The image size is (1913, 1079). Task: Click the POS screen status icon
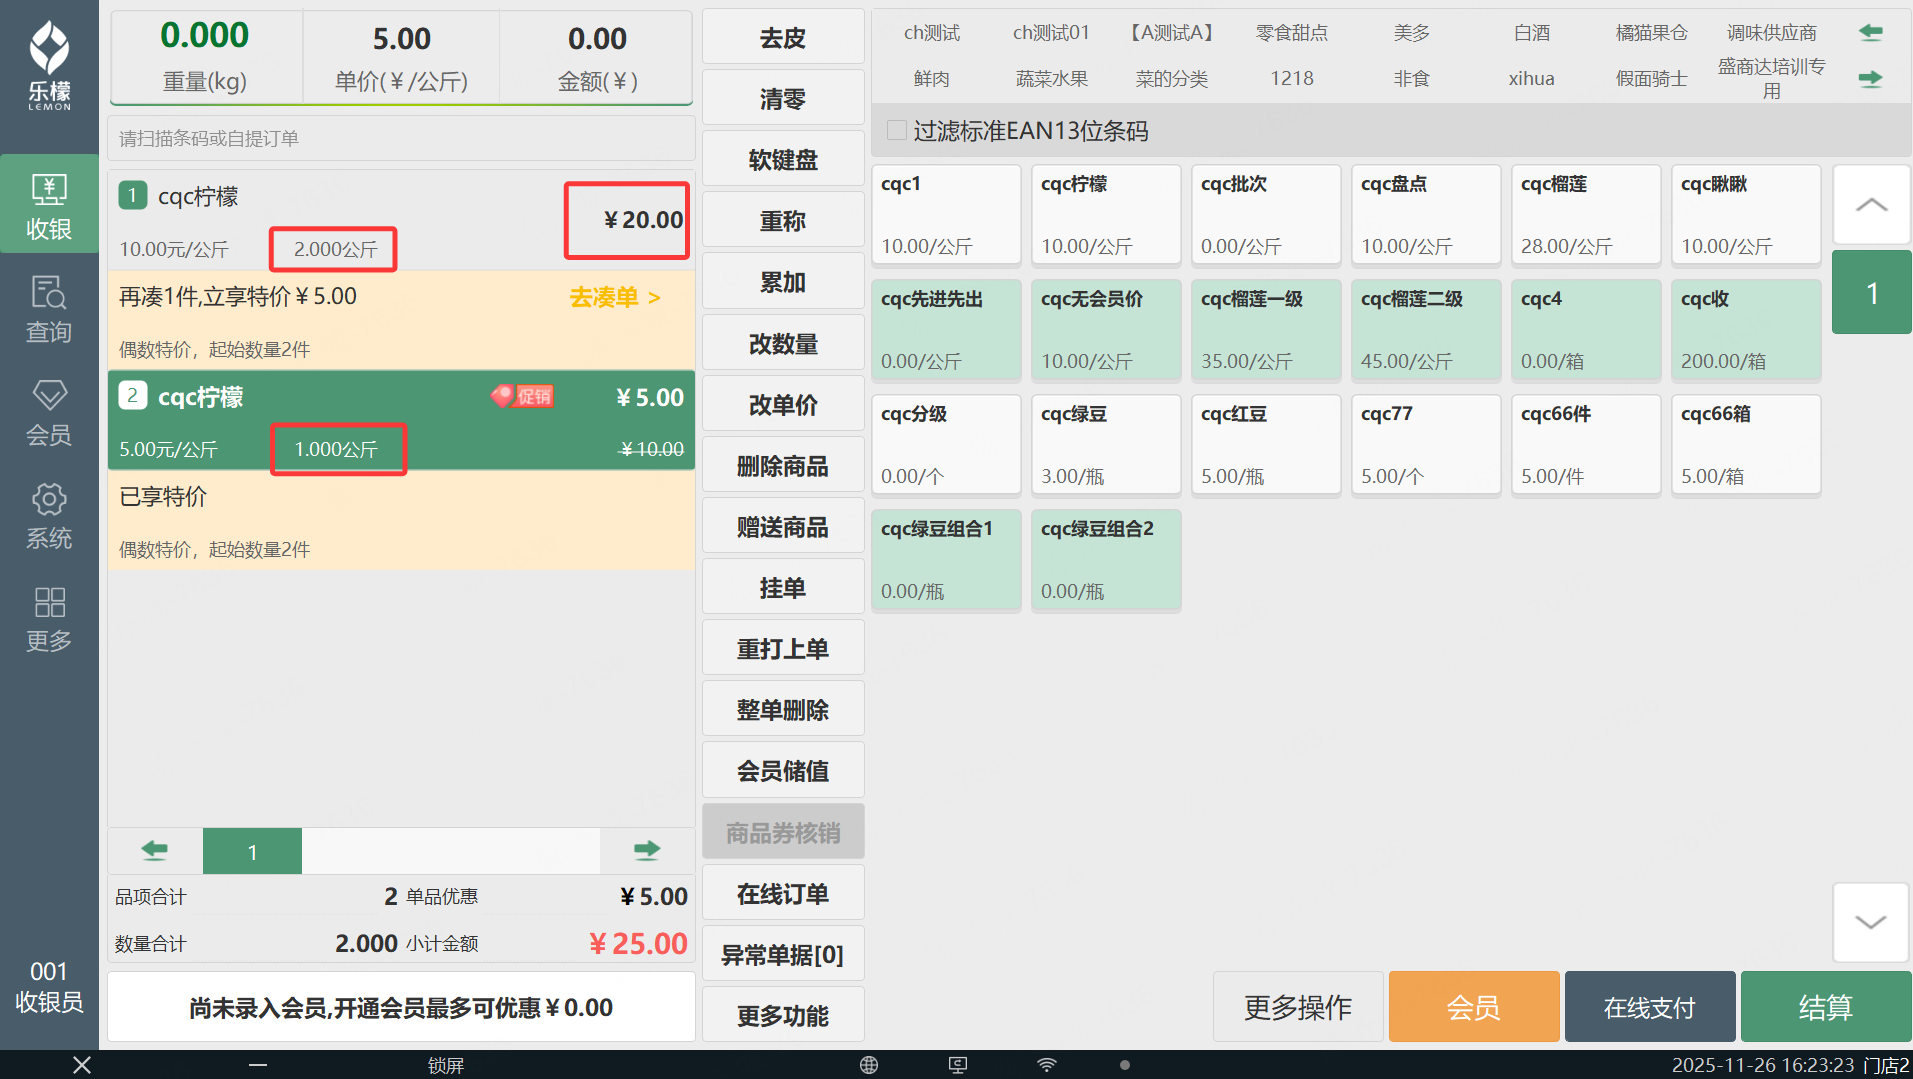(958, 1065)
